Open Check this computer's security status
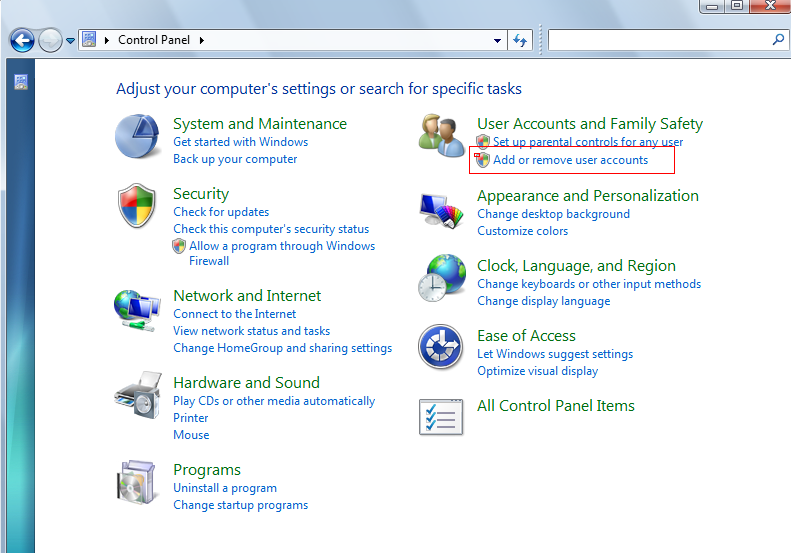This screenshot has width=791, height=553. [271, 229]
